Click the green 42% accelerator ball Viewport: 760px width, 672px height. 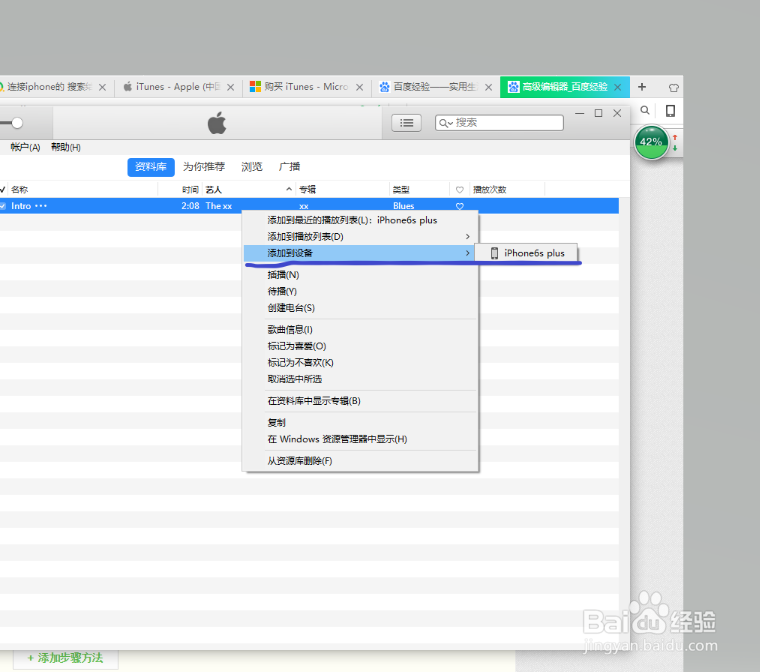point(651,142)
